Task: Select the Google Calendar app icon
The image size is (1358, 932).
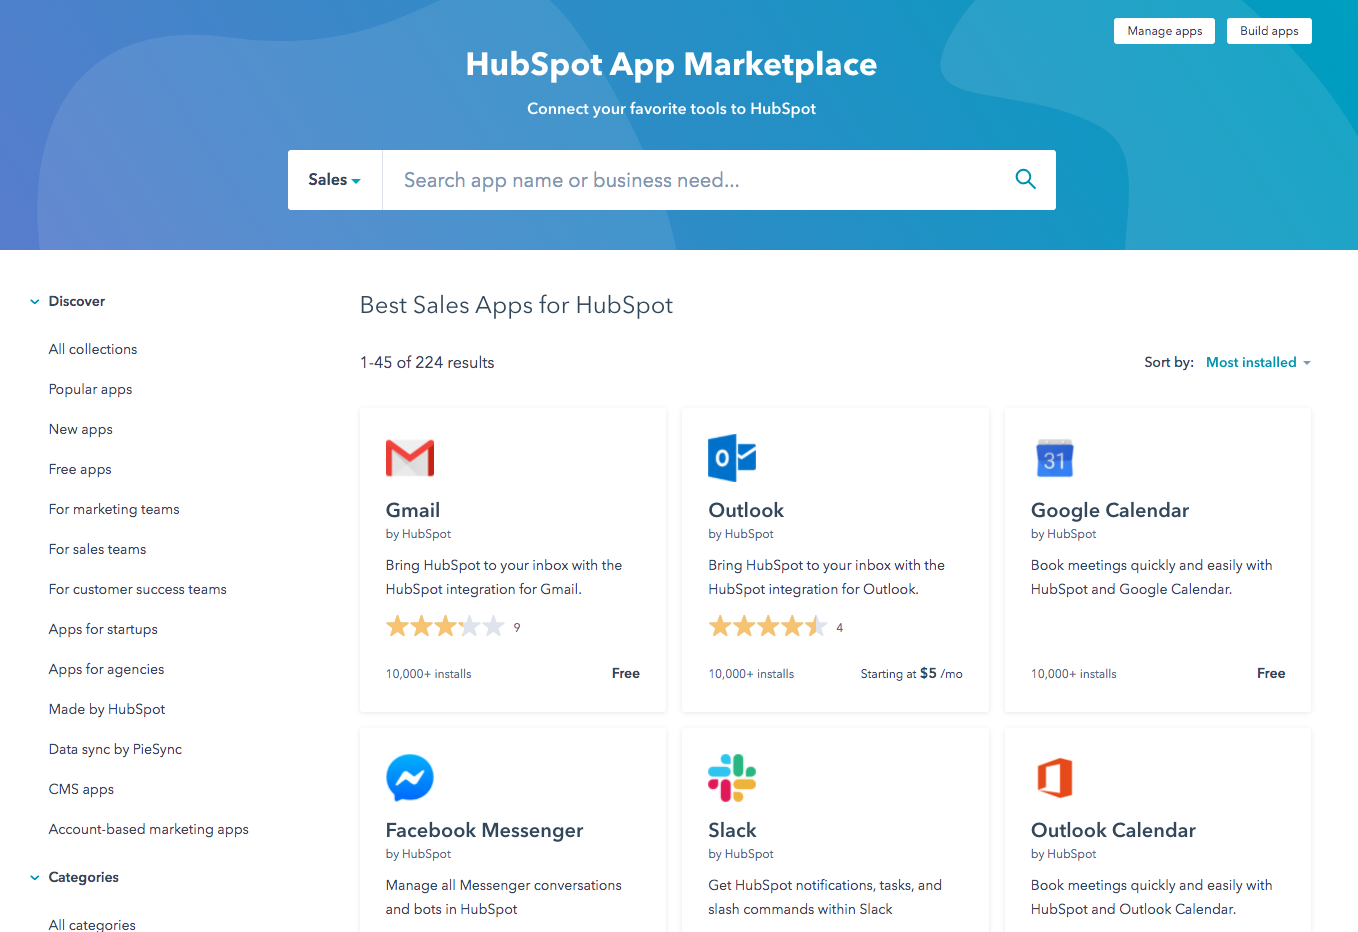Action: tap(1056, 457)
